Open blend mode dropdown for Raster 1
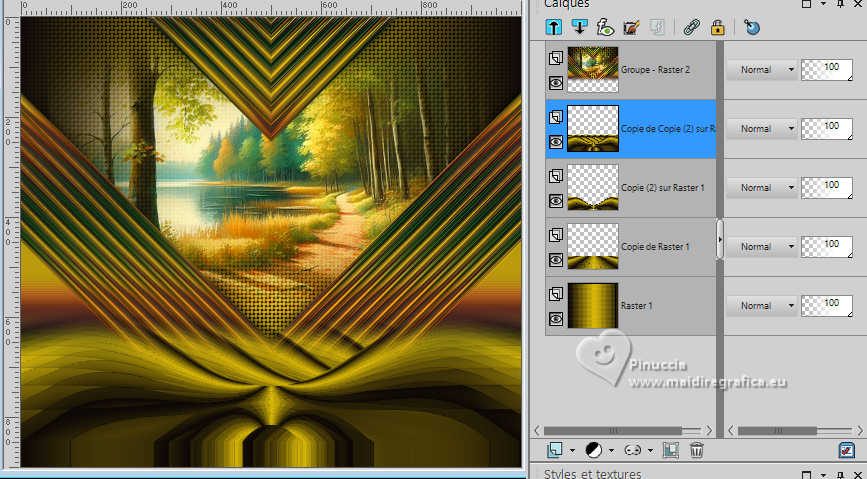Viewport: 867px width, 479px height. click(761, 305)
